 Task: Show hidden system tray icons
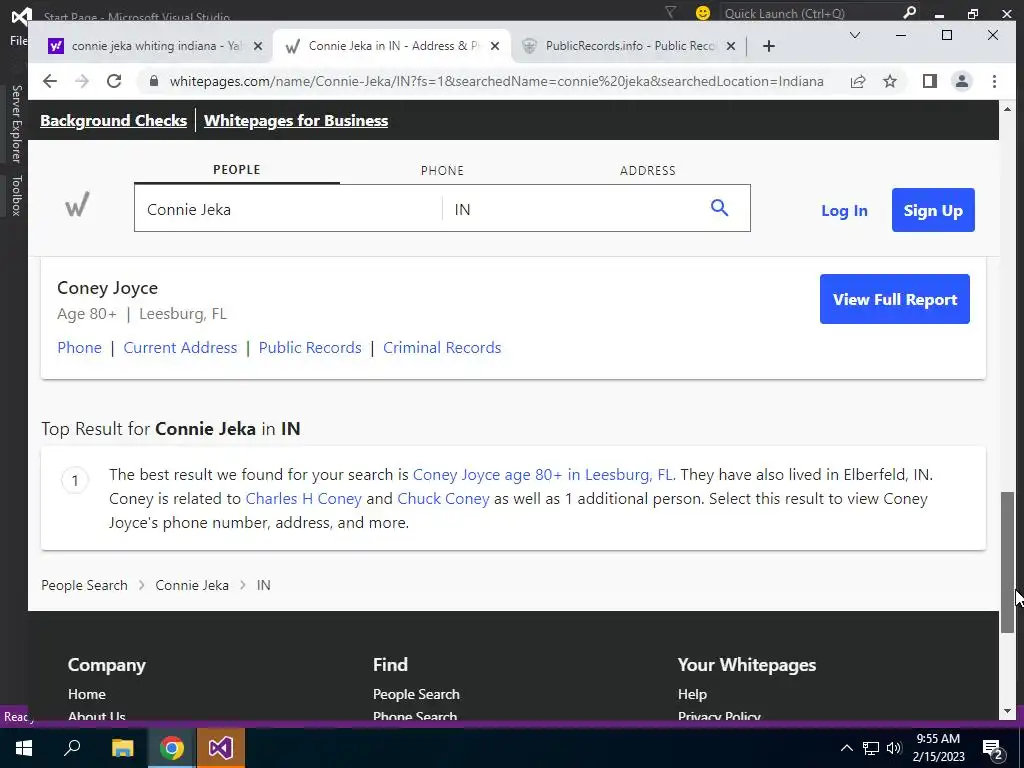[x=846, y=748]
